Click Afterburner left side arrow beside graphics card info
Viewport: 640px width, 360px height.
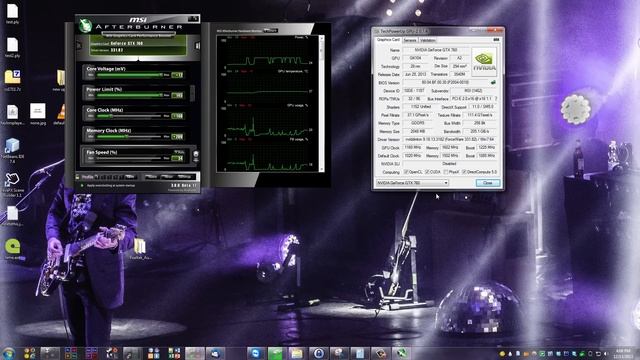coord(79,45)
